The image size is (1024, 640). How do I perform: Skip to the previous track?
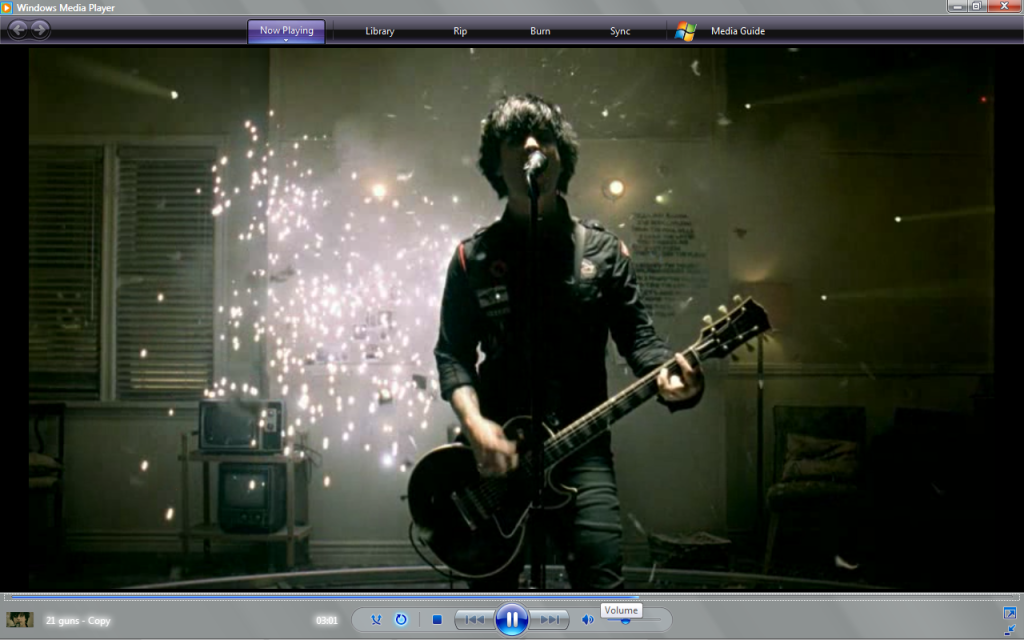tap(475, 620)
